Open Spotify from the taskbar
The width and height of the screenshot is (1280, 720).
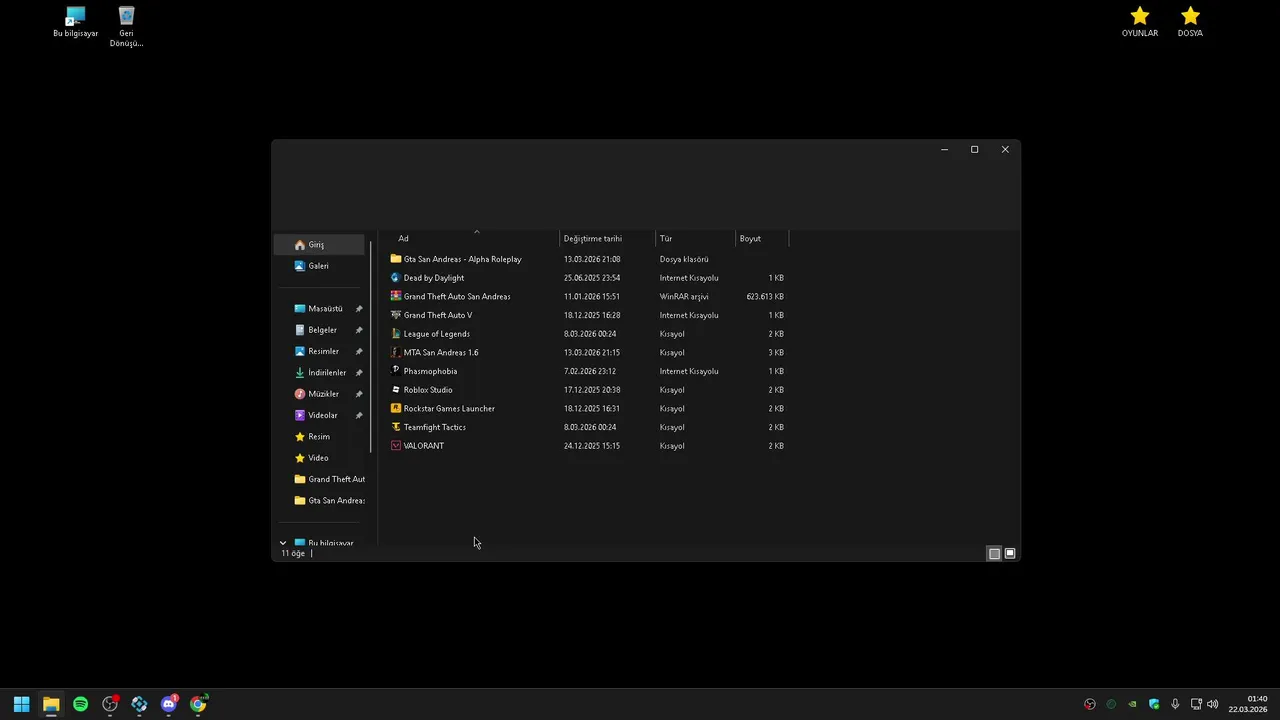(80, 704)
